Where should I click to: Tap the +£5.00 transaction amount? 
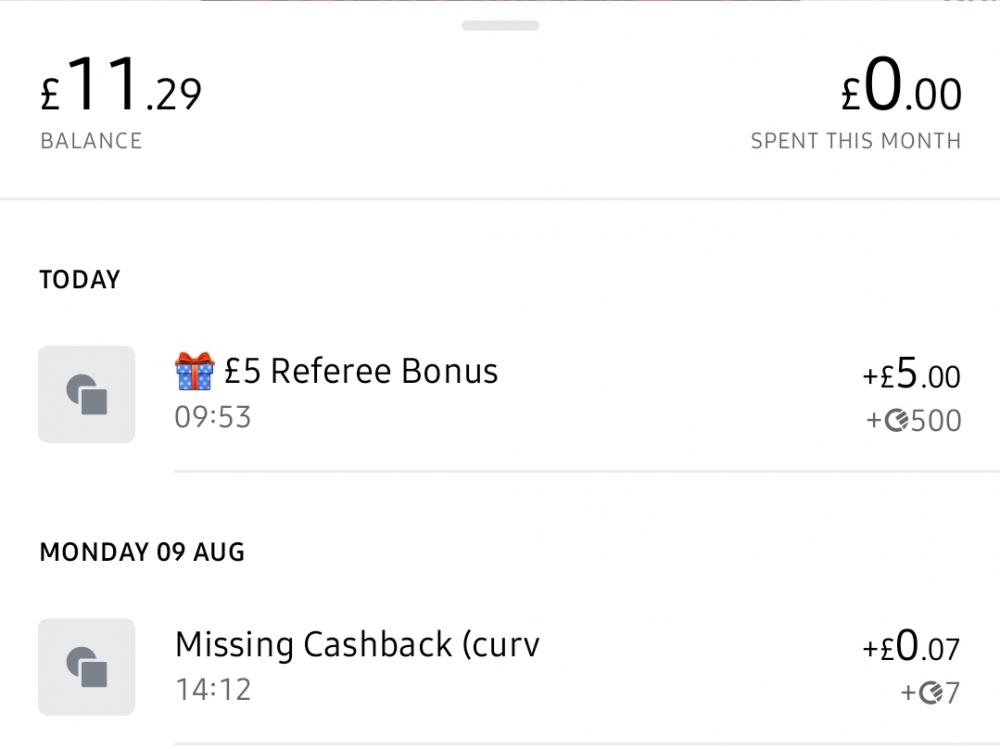pos(911,376)
